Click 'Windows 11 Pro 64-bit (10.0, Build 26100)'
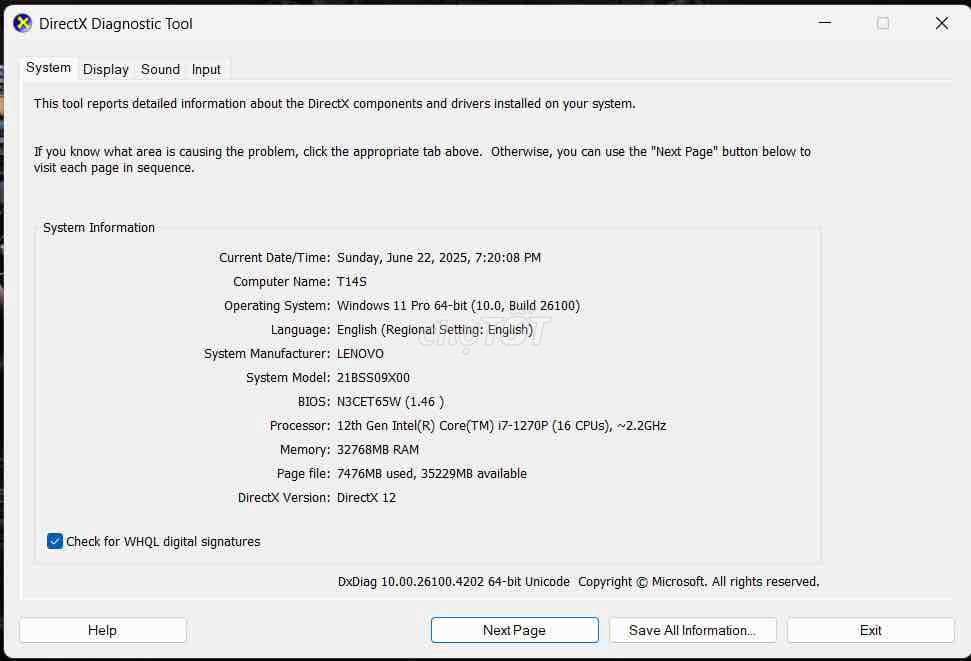This screenshot has width=971, height=661. 458,305
